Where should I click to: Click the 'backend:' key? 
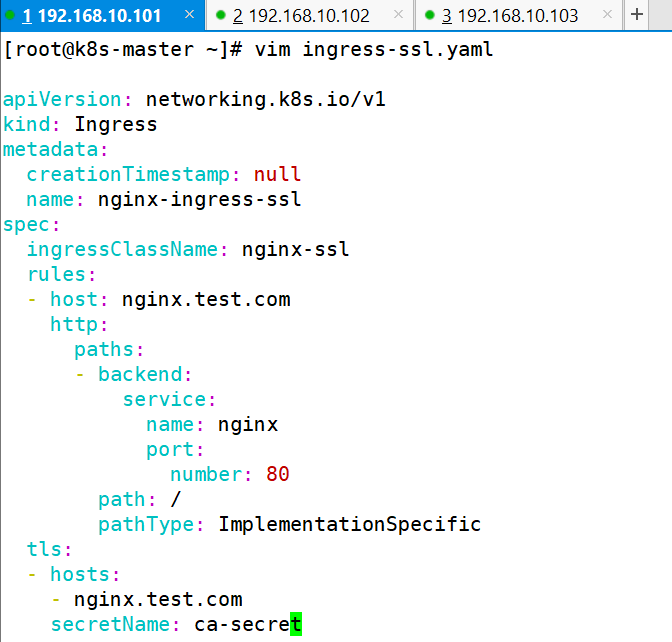[145, 374]
